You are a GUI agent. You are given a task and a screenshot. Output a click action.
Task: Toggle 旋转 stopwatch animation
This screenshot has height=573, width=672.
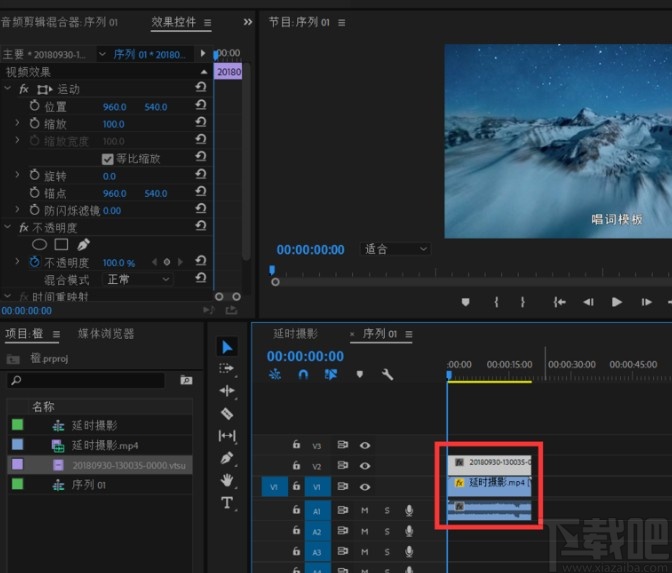(x=35, y=175)
